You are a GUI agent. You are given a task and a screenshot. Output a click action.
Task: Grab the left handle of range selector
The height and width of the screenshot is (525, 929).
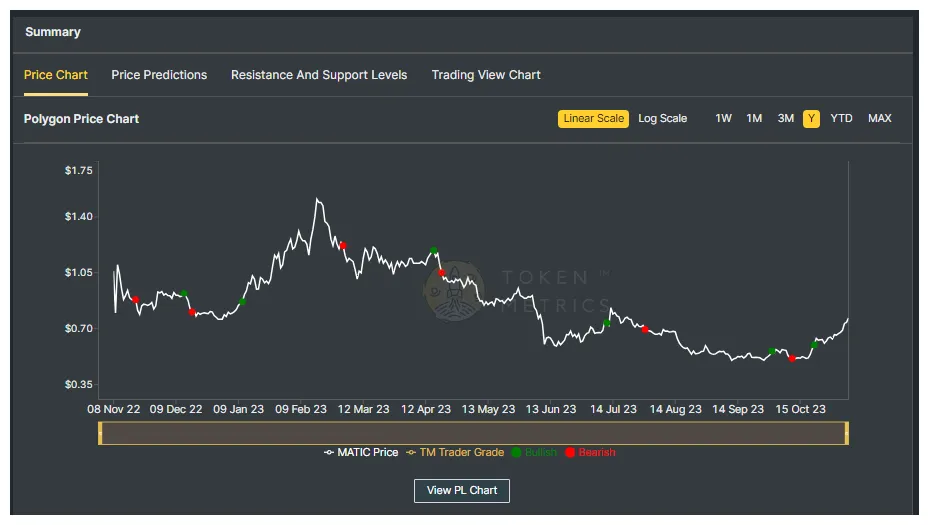click(x=100, y=433)
